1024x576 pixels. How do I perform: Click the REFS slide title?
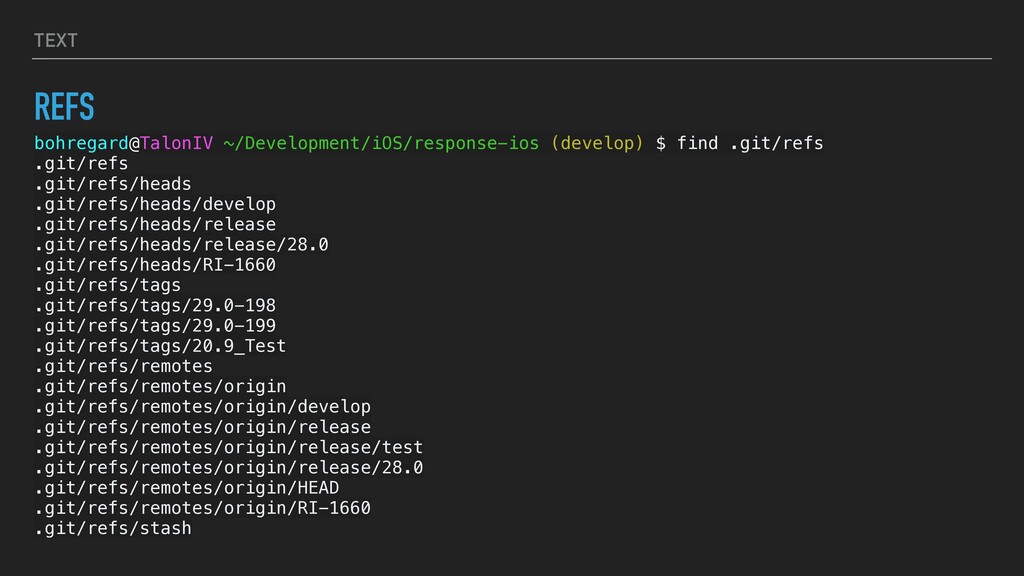point(64,105)
